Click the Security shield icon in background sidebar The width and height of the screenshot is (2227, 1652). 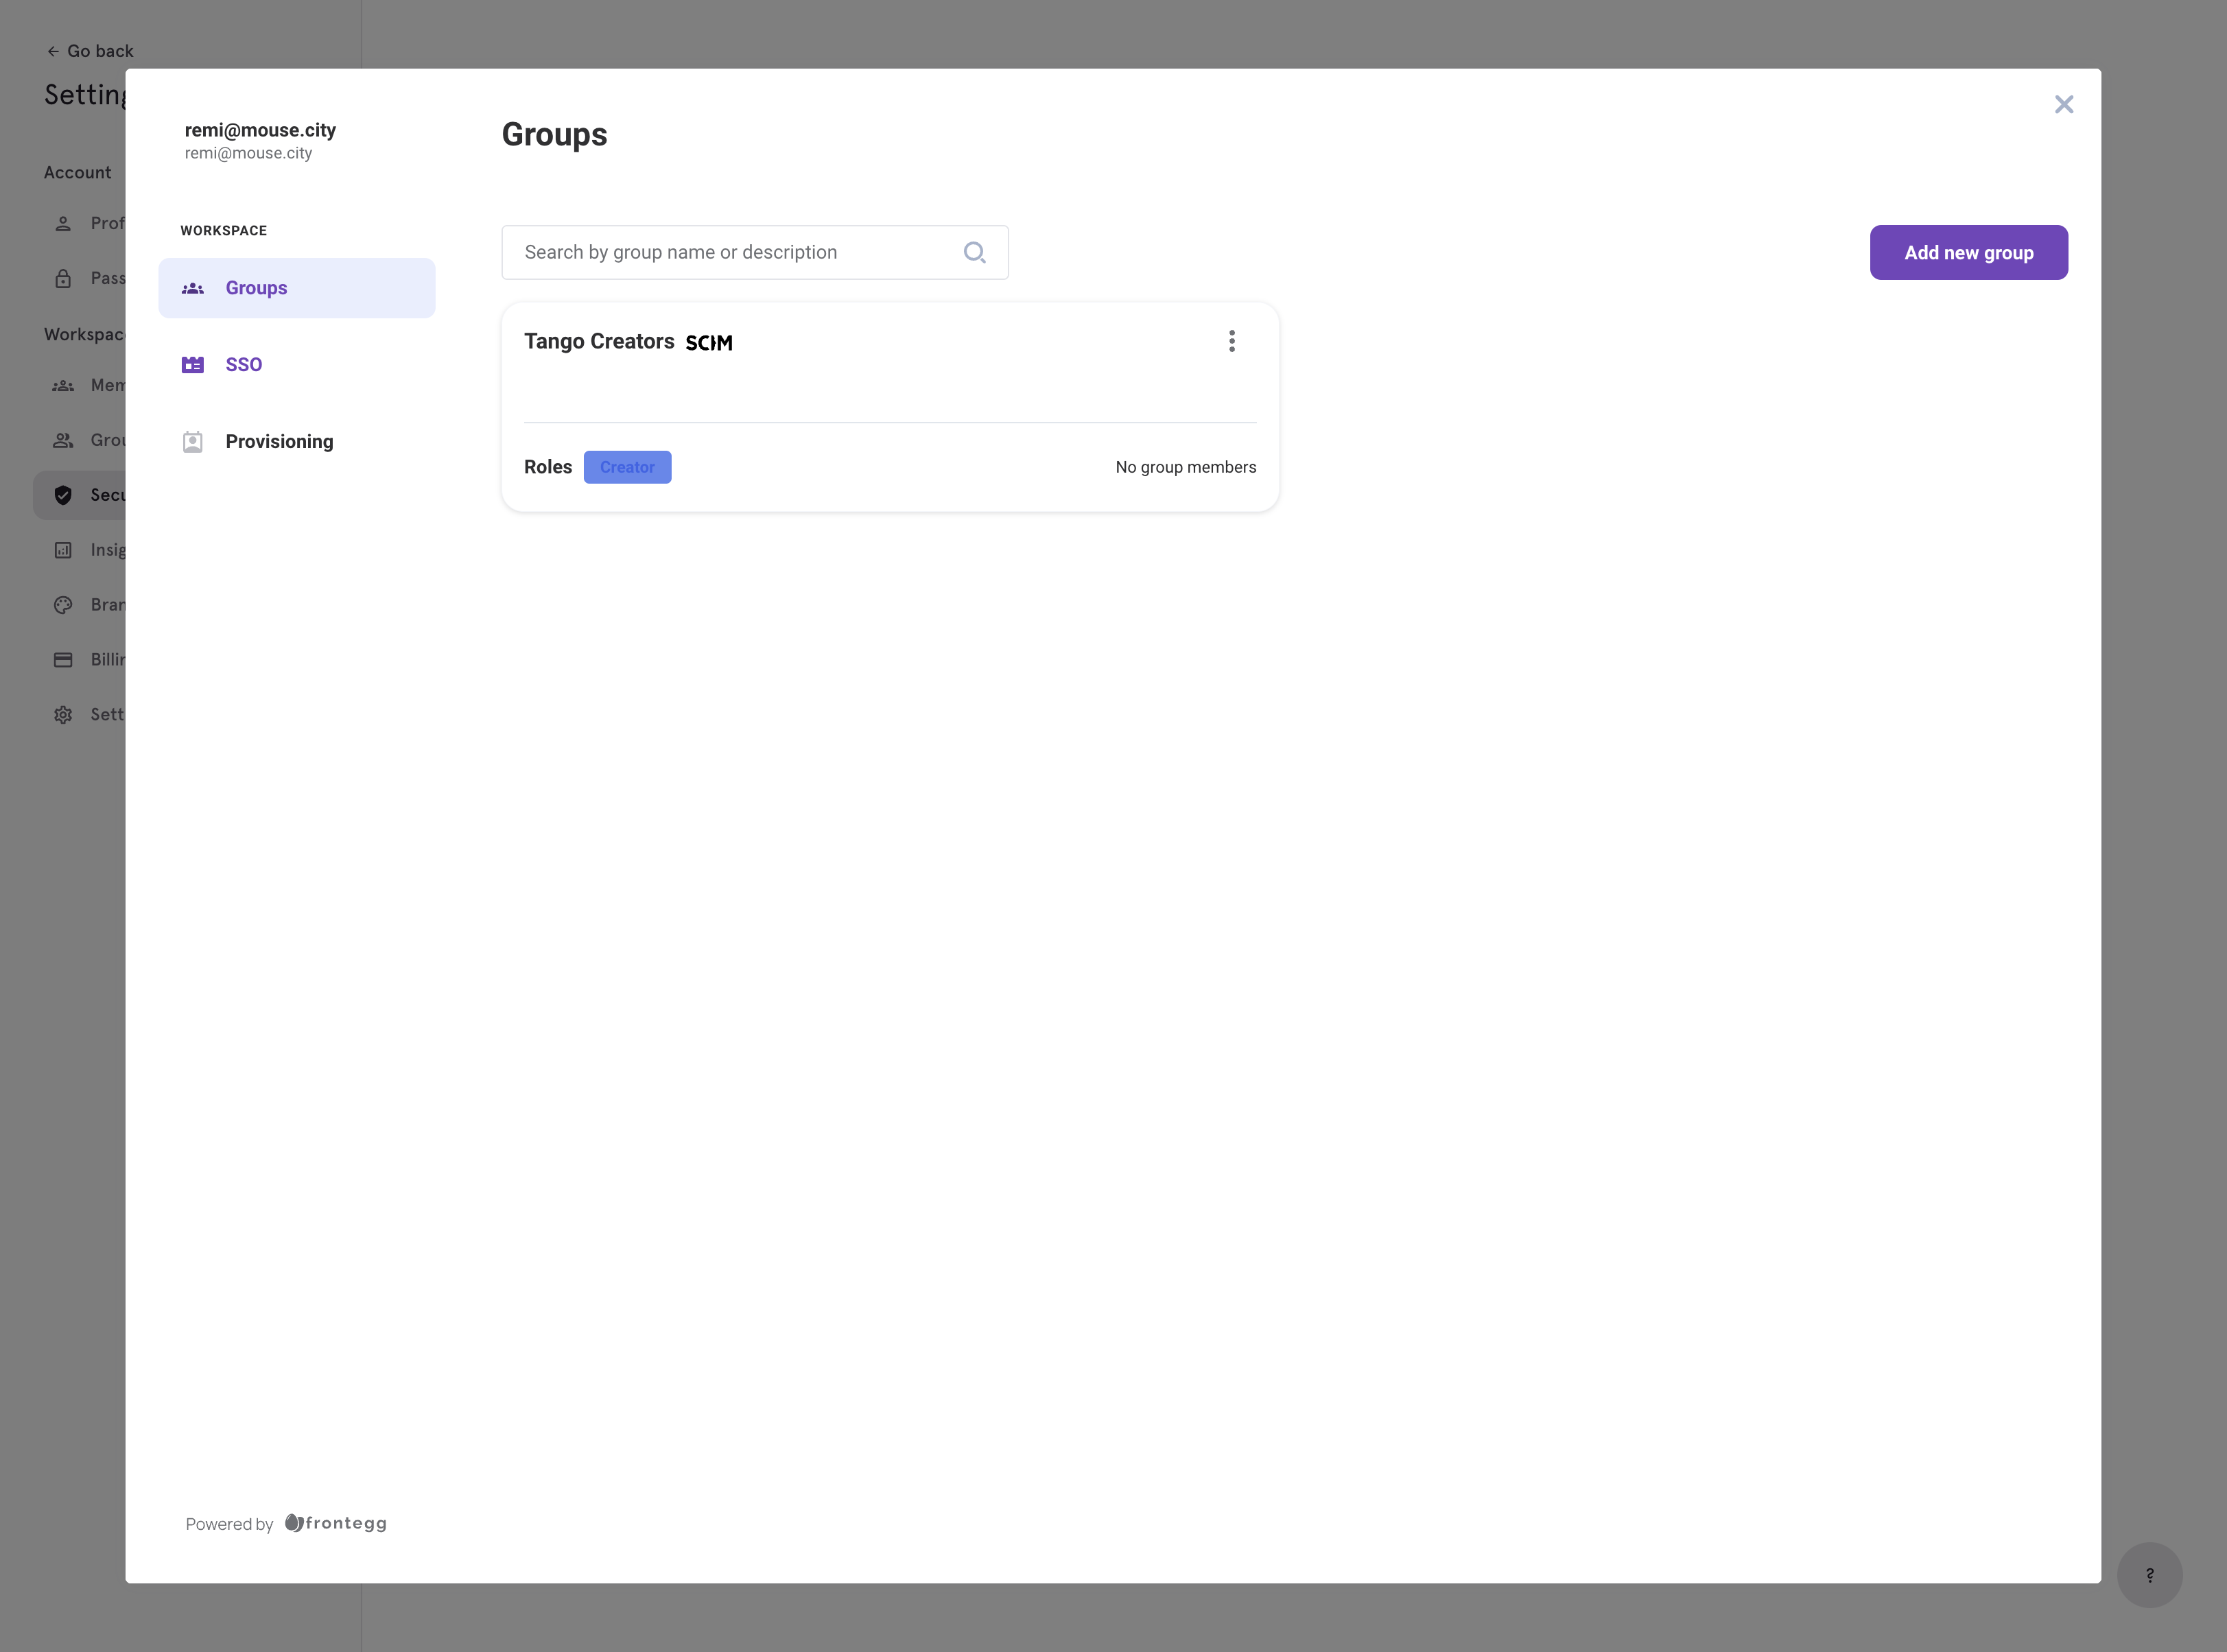click(63, 495)
